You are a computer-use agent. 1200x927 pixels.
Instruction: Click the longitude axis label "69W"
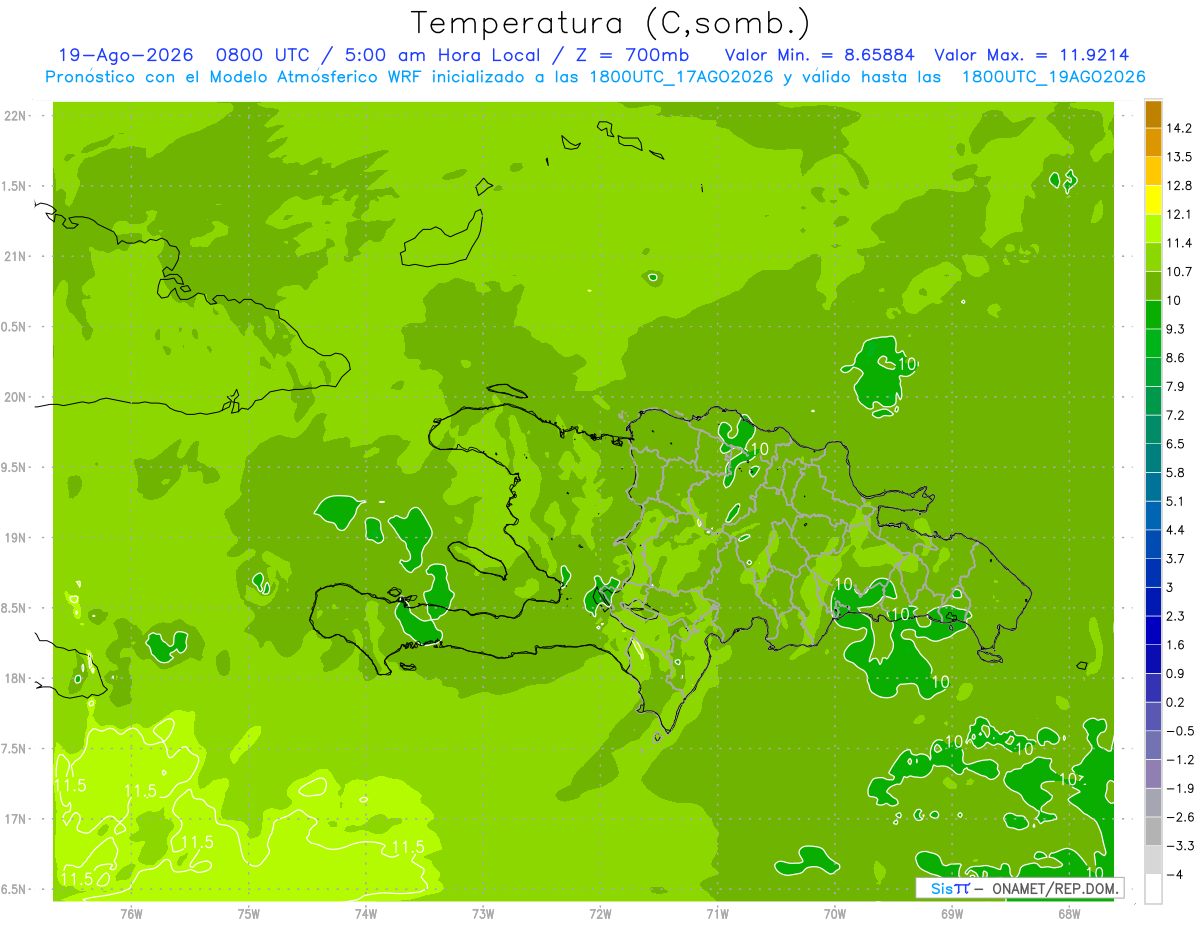pos(952,913)
